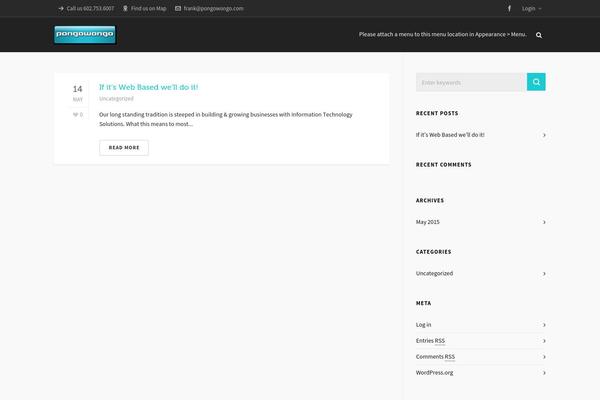This screenshot has height=400, width=600.
Task: Focus the Enter keywords search field
Action: click(x=471, y=82)
